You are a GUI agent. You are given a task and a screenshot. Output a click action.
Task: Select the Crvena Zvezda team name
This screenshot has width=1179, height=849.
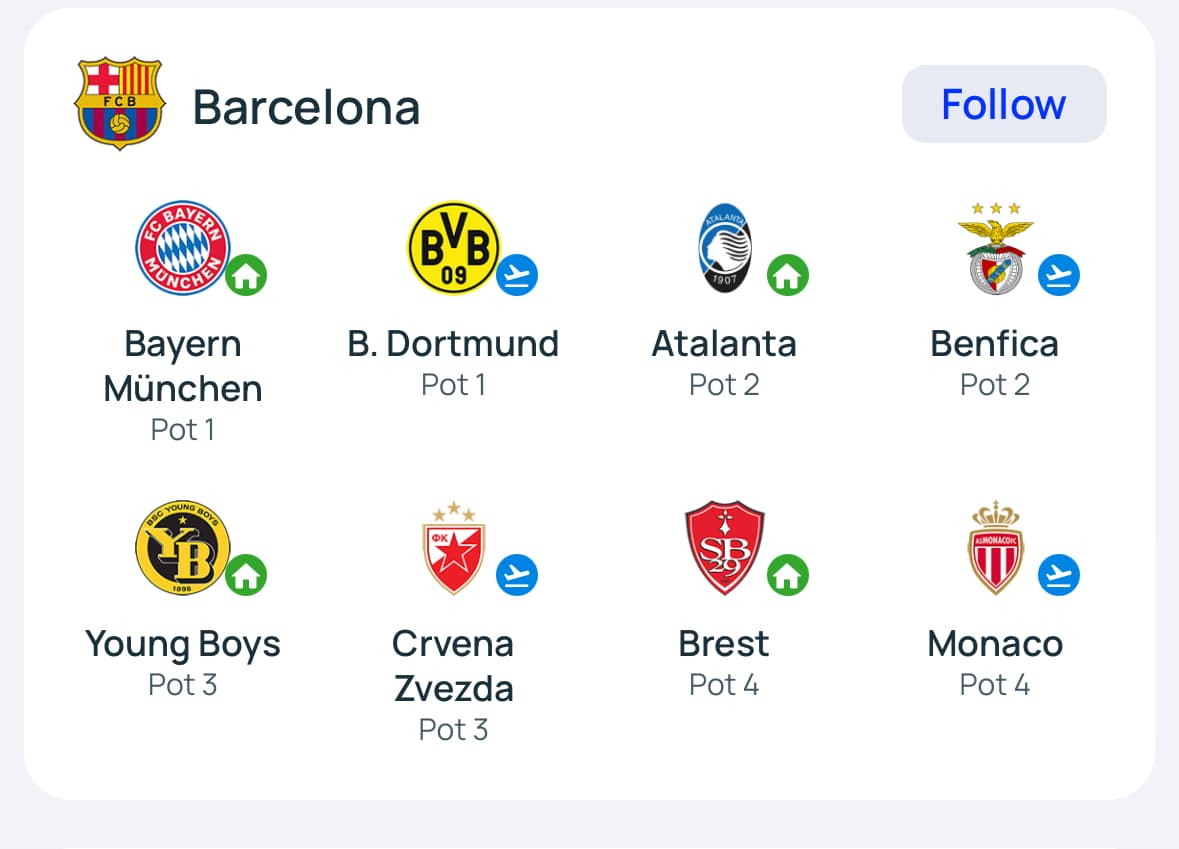point(453,666)
